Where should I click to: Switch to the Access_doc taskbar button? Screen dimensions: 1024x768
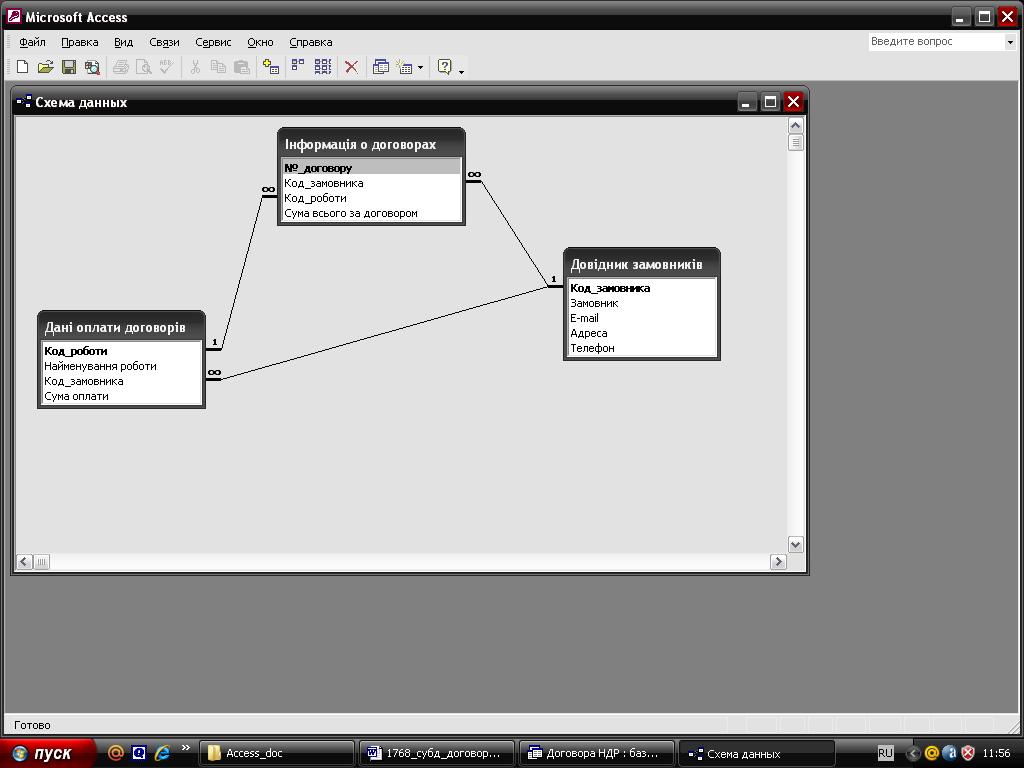[x=277, y=753]
